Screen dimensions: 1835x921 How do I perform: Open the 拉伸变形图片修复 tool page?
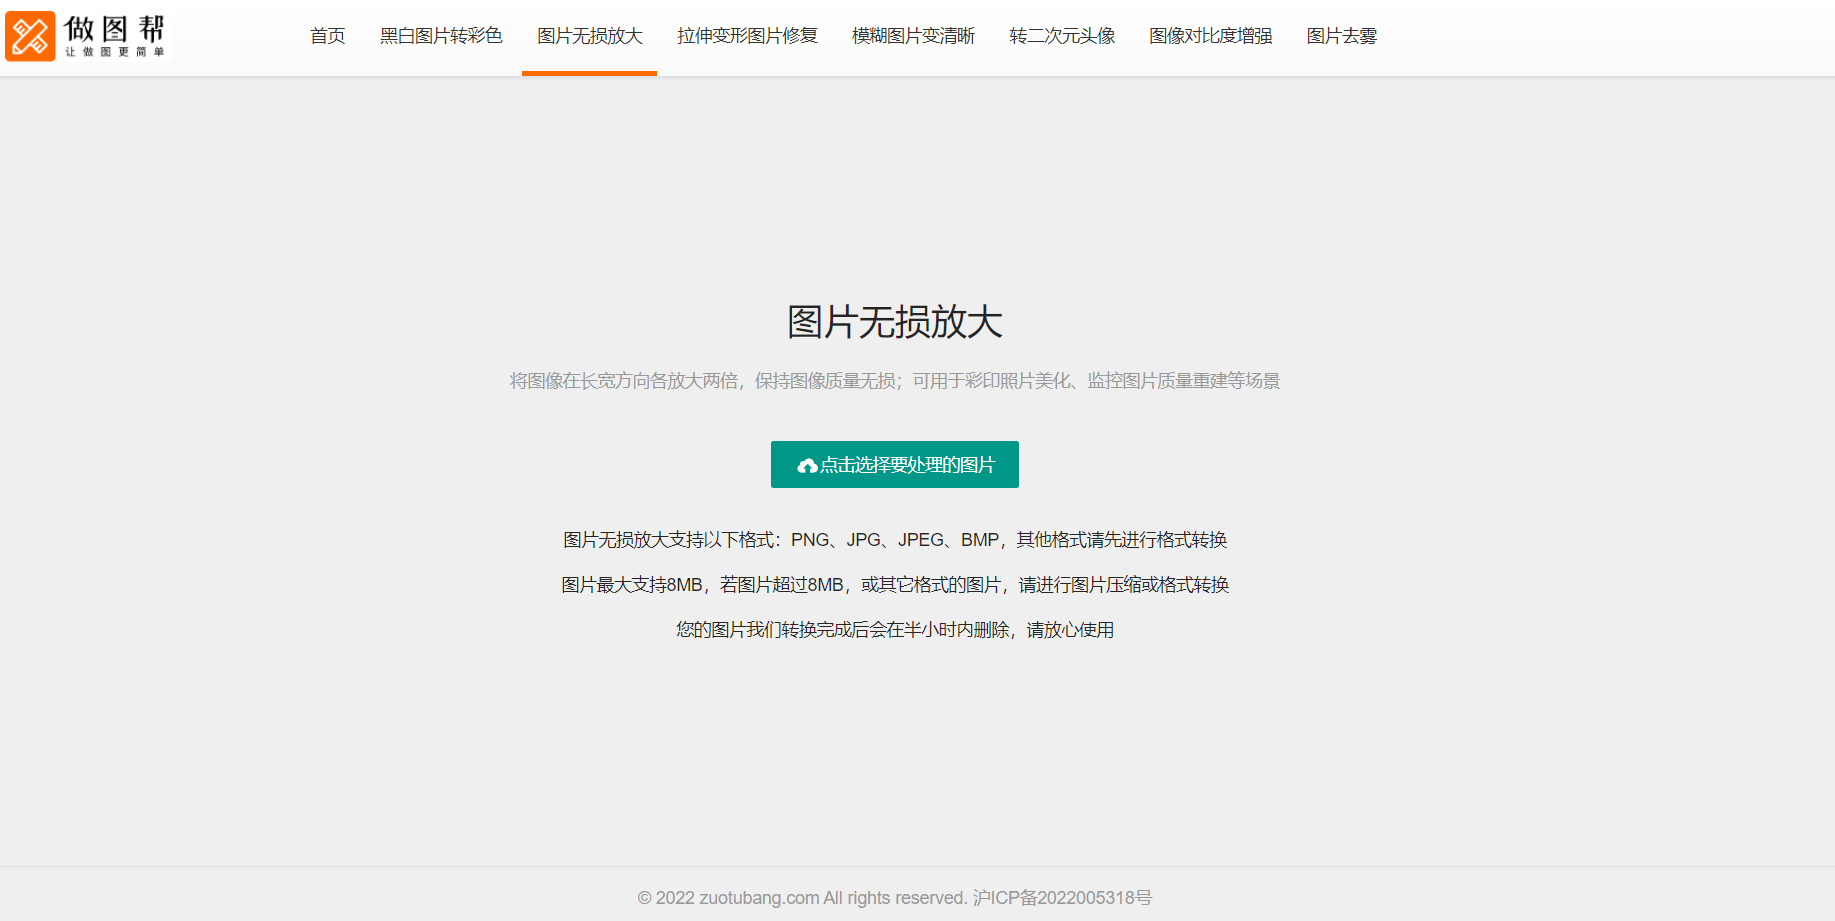(746, 36)
